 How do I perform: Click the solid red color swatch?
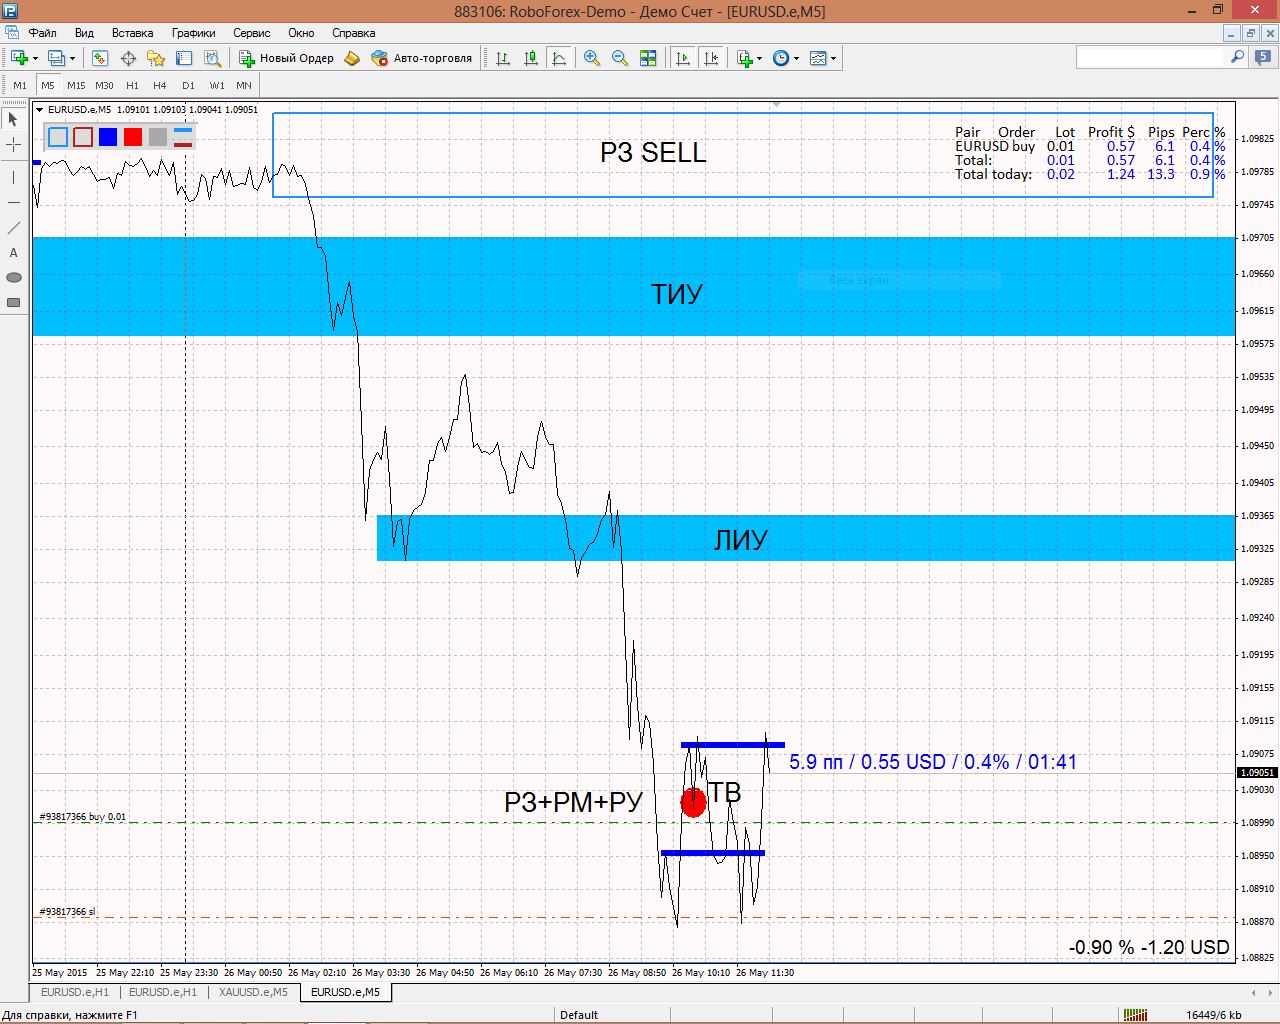point(133,137)
